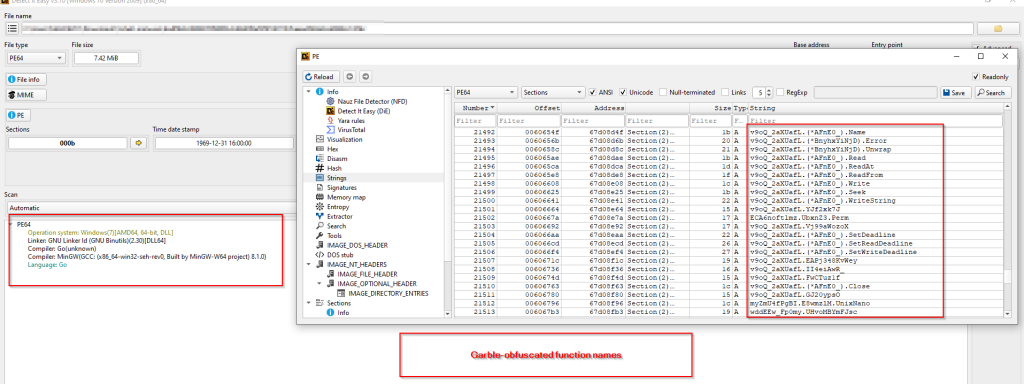Enable the Null-terminated checkbox
1024x384 pixels.
point(664,93)
